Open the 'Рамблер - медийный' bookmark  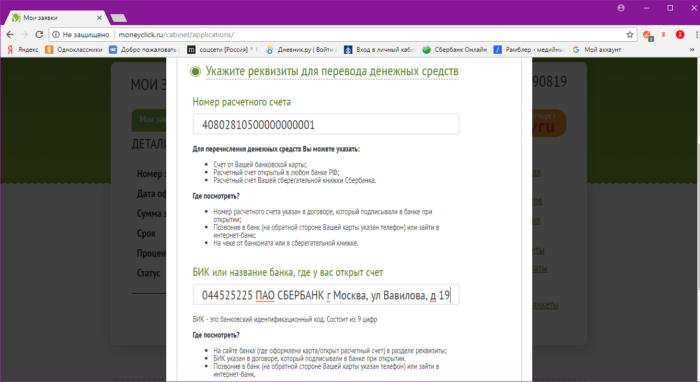point(529,50)
